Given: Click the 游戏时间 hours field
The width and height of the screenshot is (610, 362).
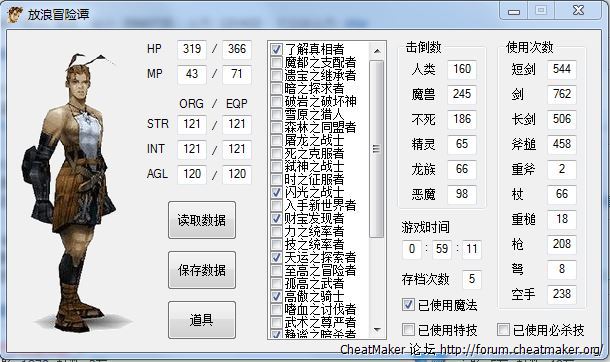Looking at the screenshot, I should [412, 249].
